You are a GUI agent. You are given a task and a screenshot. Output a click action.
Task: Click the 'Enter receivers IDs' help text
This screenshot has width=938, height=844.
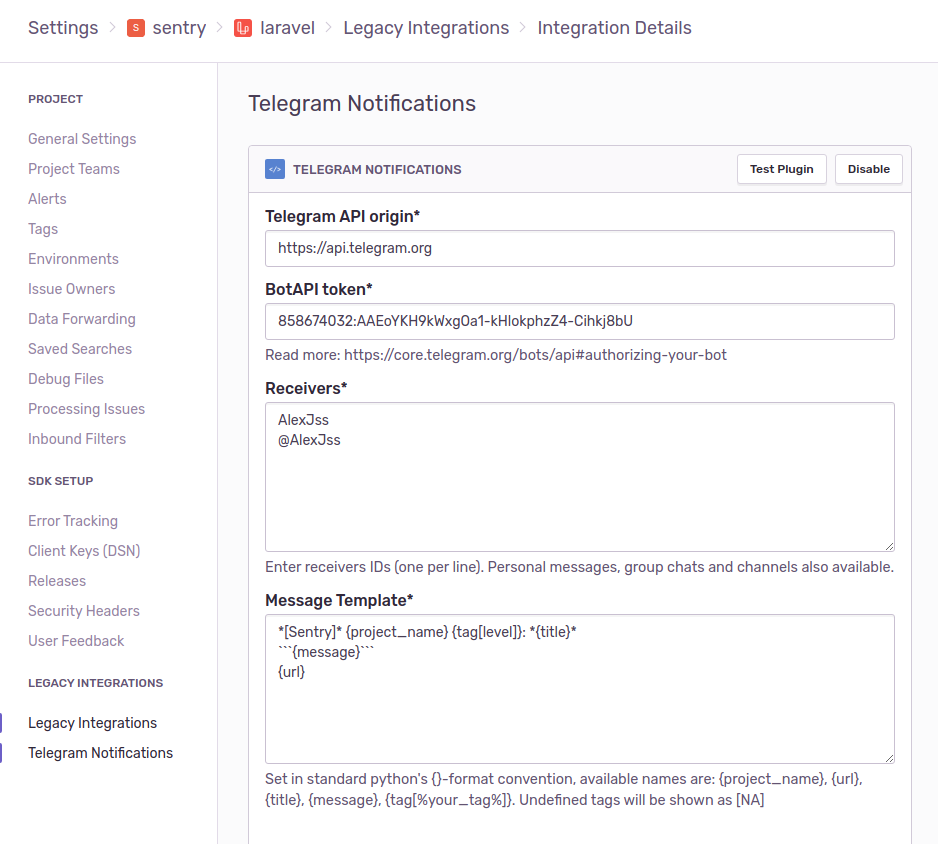(579, 567)
